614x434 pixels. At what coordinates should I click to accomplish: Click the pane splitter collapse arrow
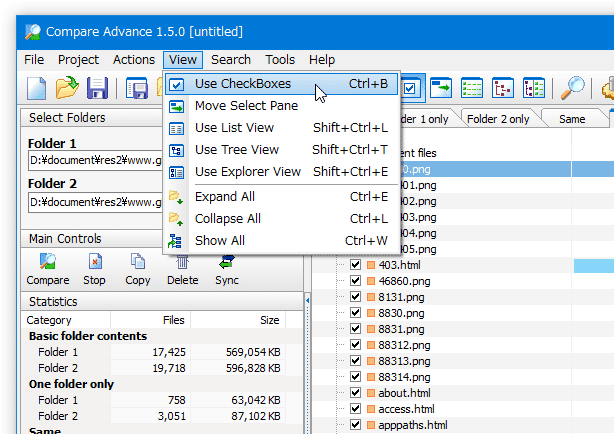tap(308, 300)
